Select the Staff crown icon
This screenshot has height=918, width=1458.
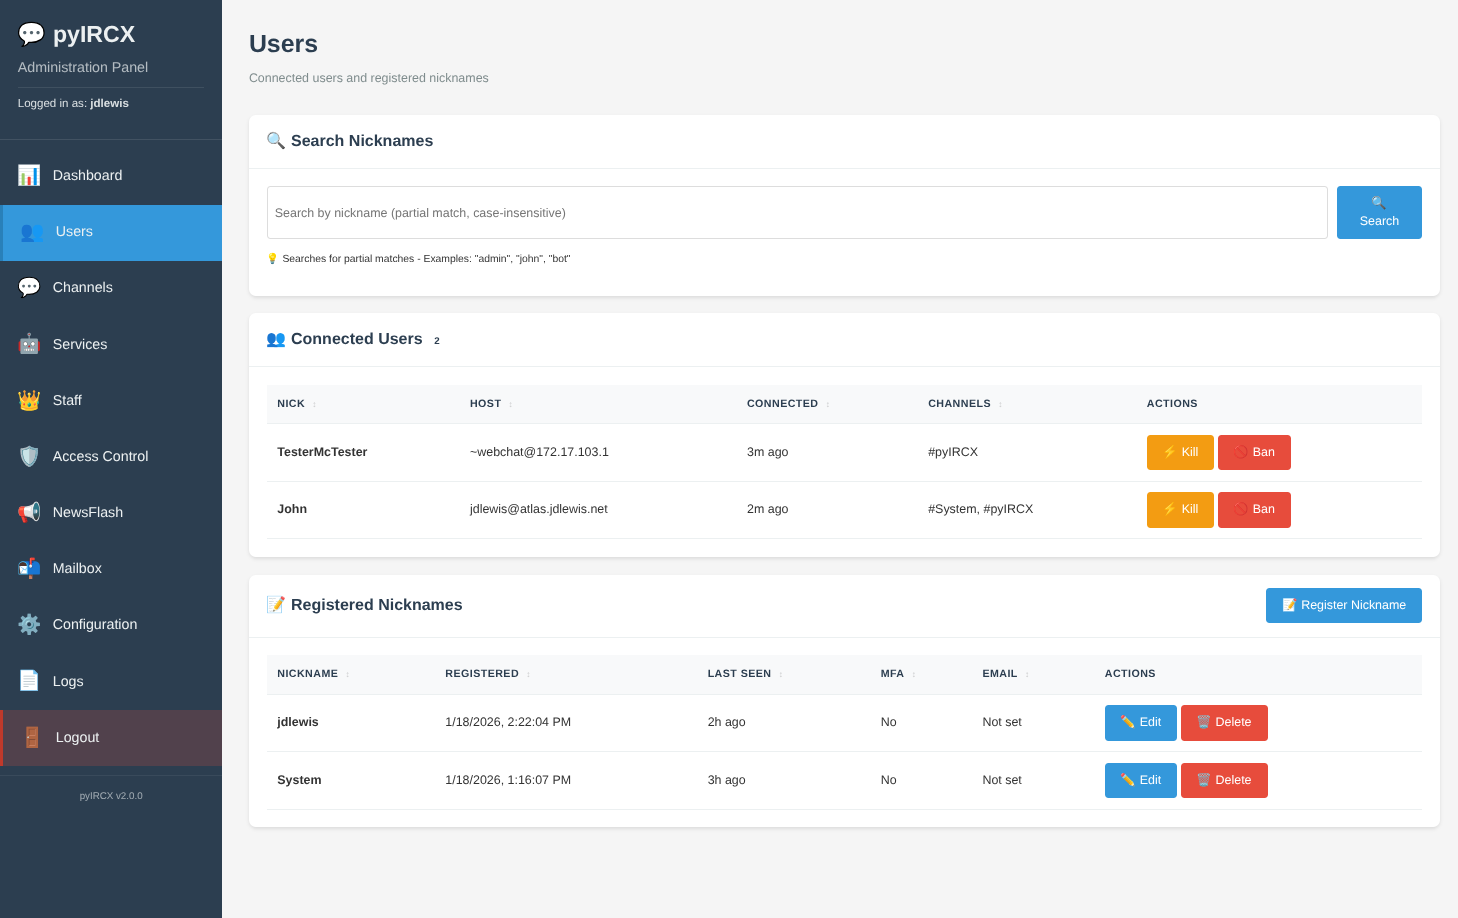(x=28, y=399)
